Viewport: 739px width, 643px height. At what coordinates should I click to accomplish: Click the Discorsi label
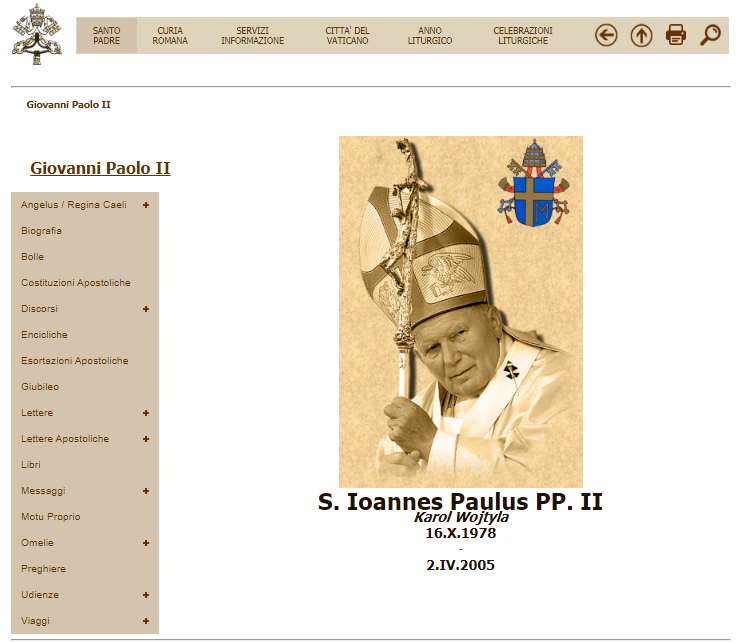(x=39, y=309)
